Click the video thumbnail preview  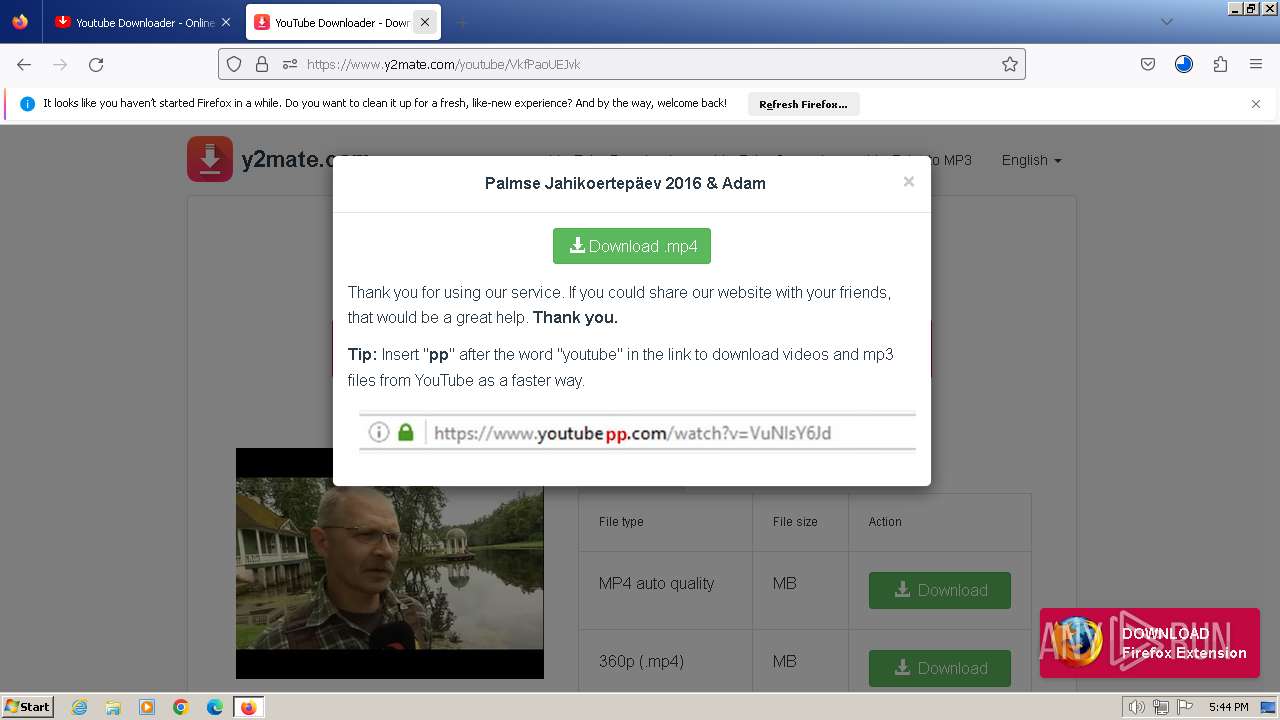pyautogui.click(x=390, y=563)
